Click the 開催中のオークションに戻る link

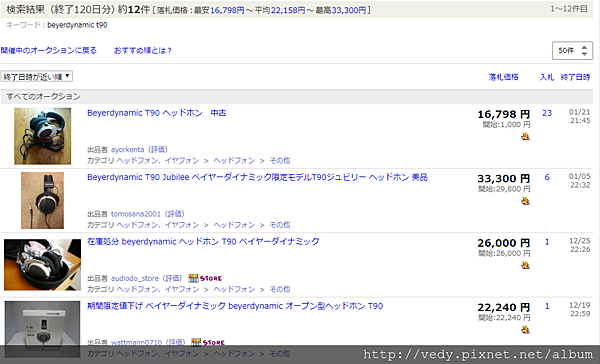pos(49,51)
